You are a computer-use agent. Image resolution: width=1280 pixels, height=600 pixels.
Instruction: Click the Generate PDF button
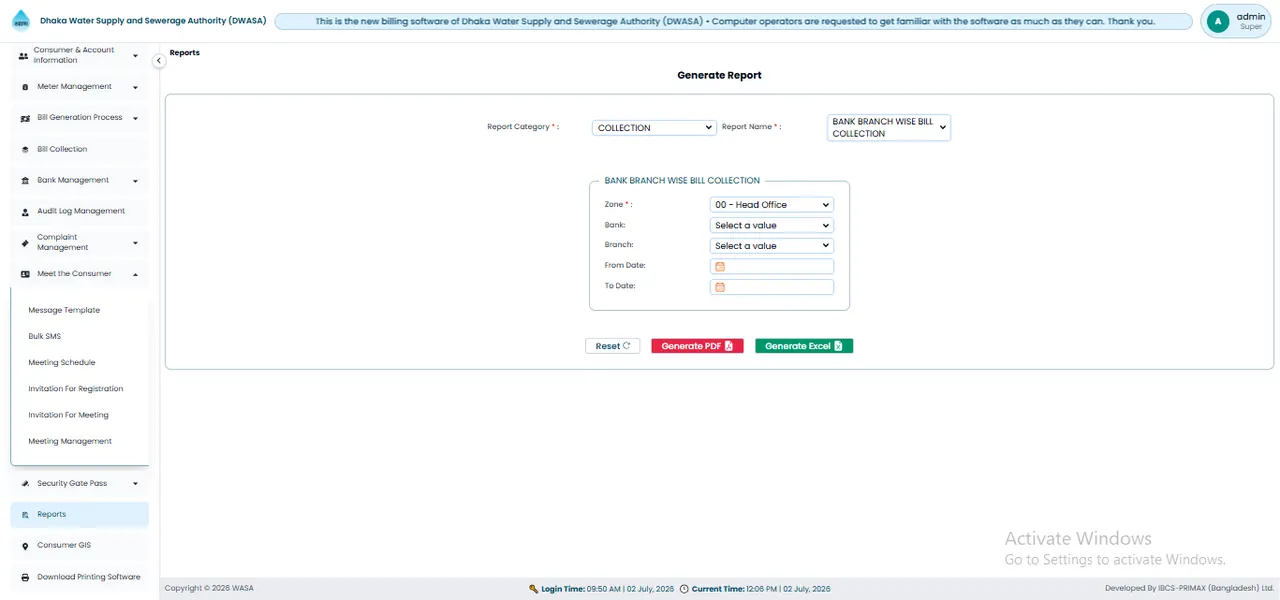pos(697,346)
